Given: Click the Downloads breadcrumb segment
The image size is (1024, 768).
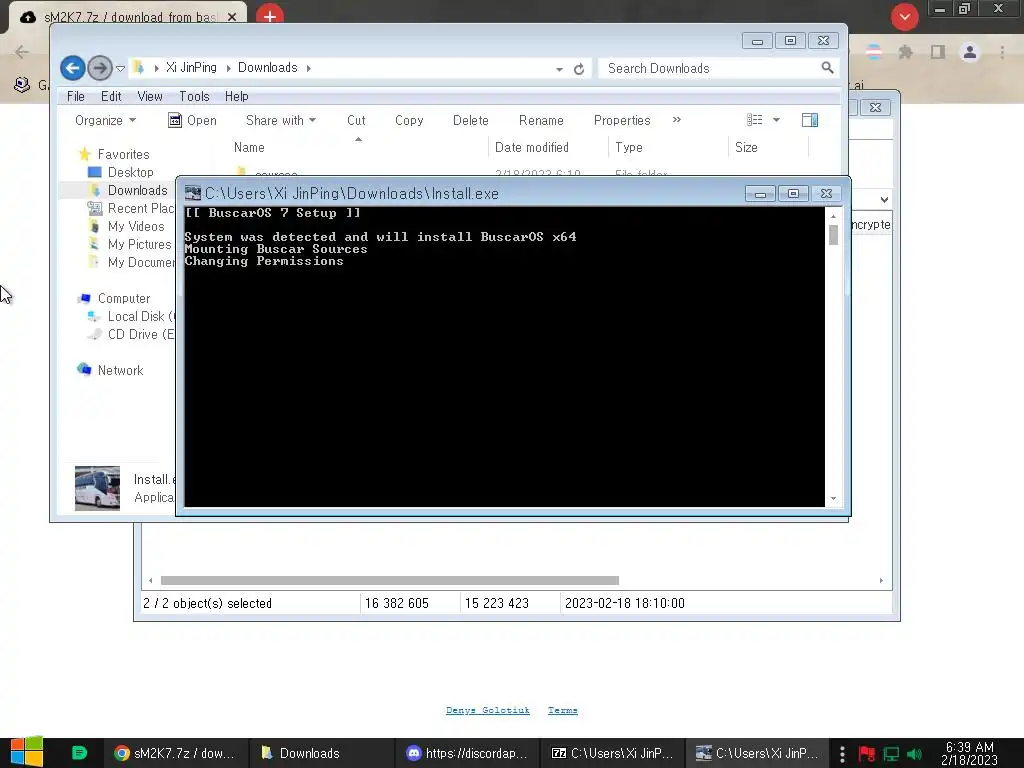Looking at the screenshot, I should [267, 68].
